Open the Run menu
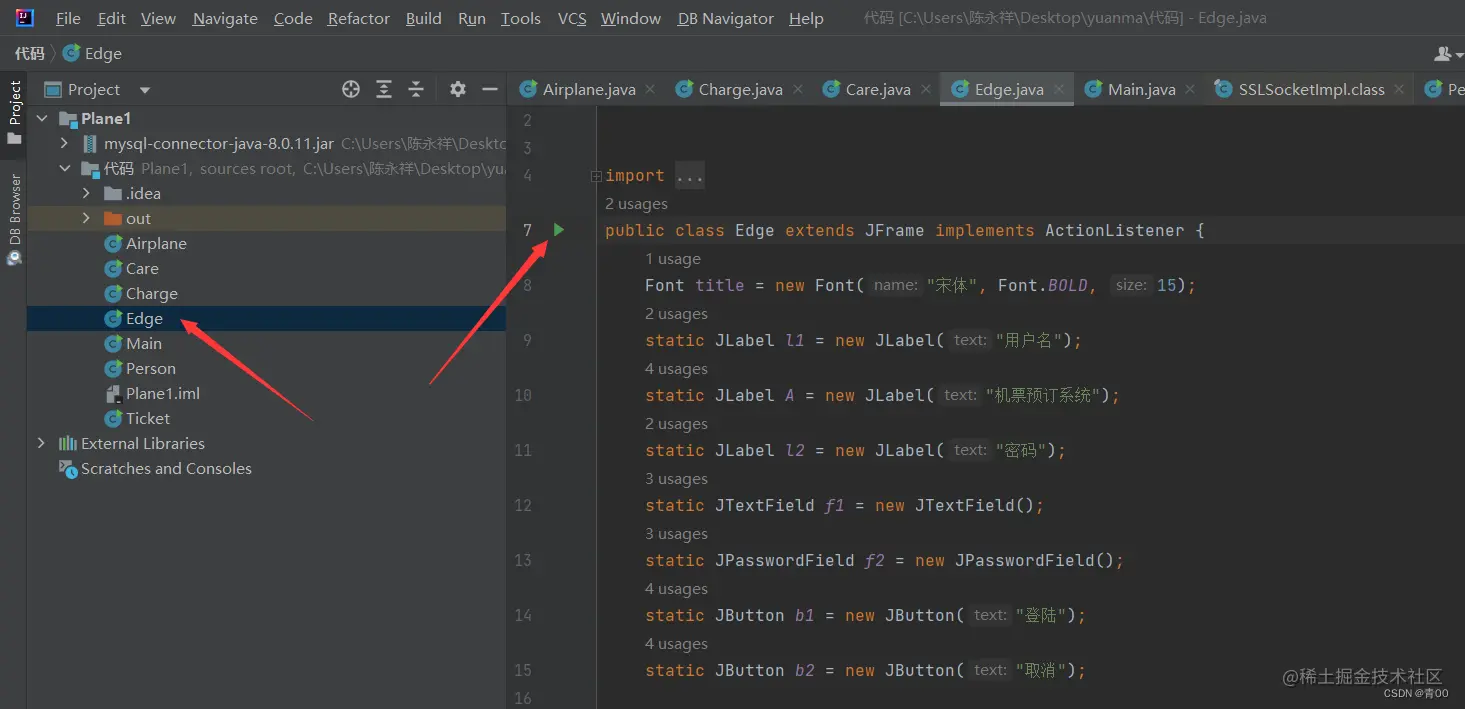The height and width of the screenshot is (709, 1465). 472,18
